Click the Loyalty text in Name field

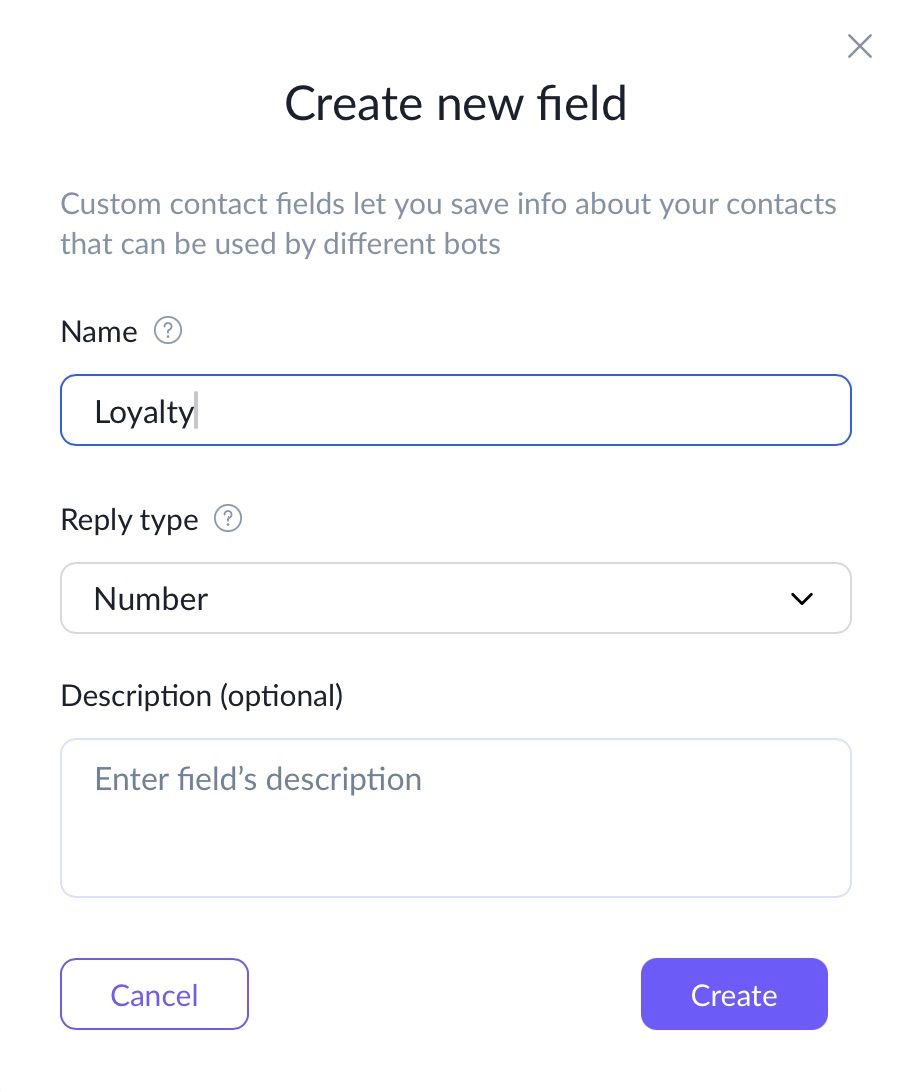[x=143, y=411]
